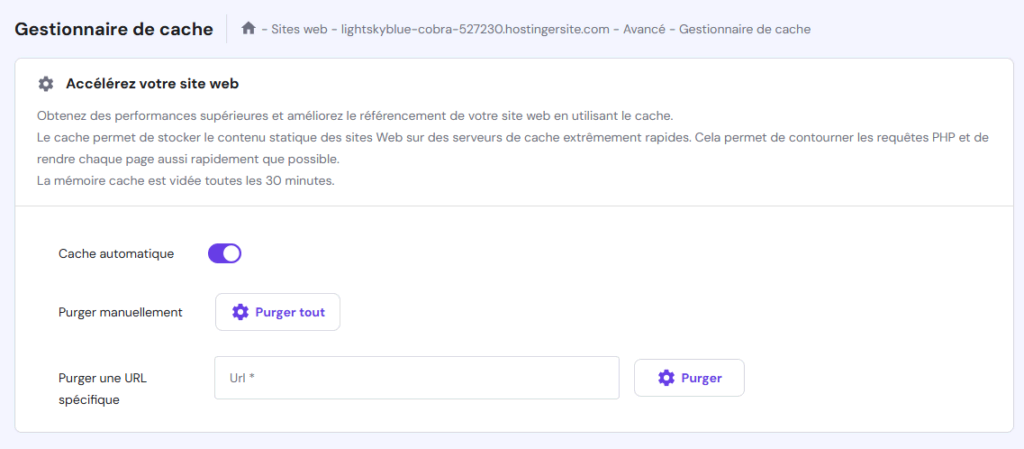Viewport: 1024px width, 449px height.
Task: Navigate to the Avancé breadcrumb item
Action: click(644, 29)
